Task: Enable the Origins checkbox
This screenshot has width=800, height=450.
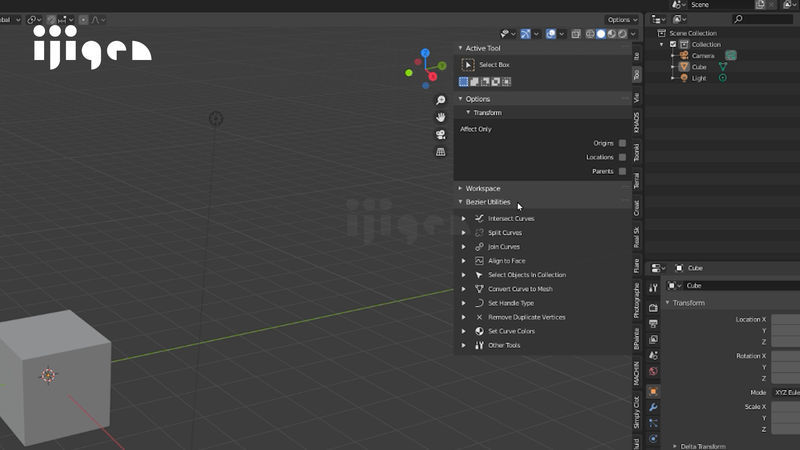Action: (622, 143)
